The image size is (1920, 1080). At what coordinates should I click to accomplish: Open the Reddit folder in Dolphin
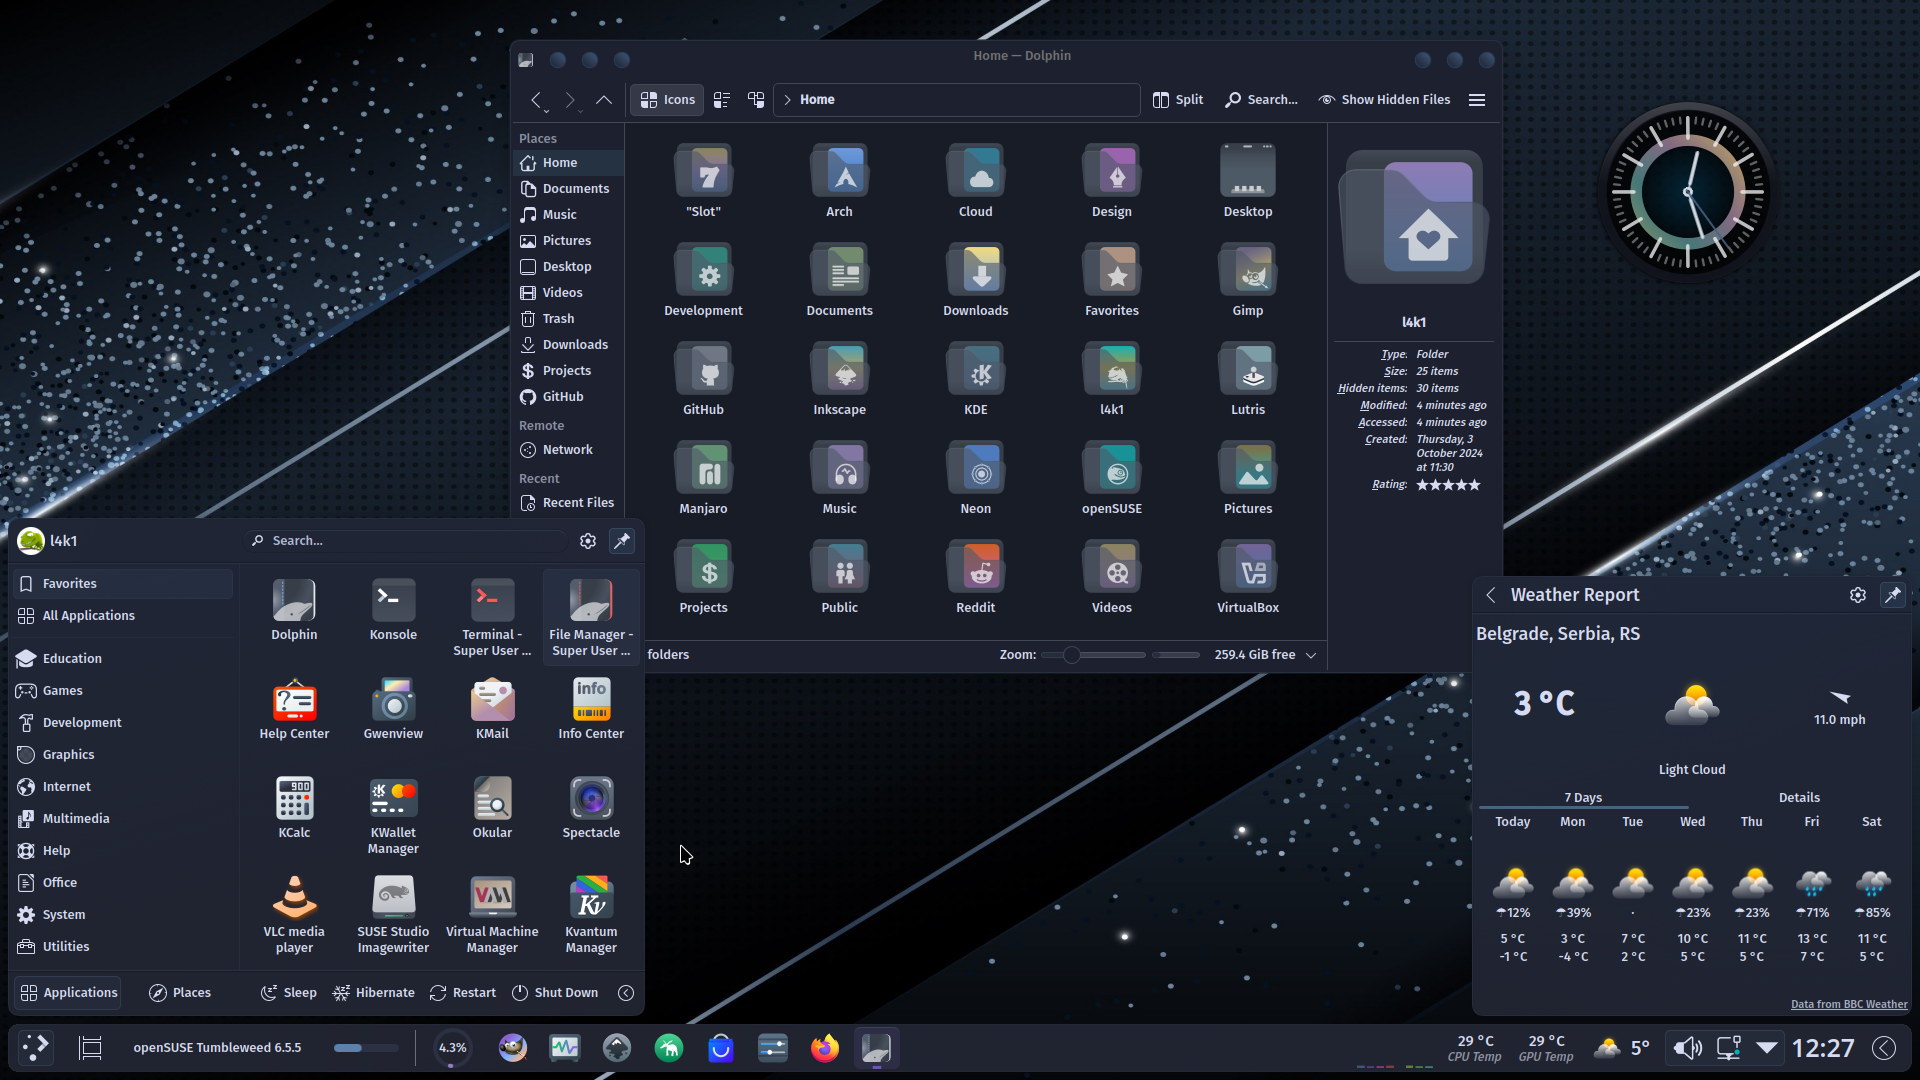pyautogui.click(x=975, y=578)
